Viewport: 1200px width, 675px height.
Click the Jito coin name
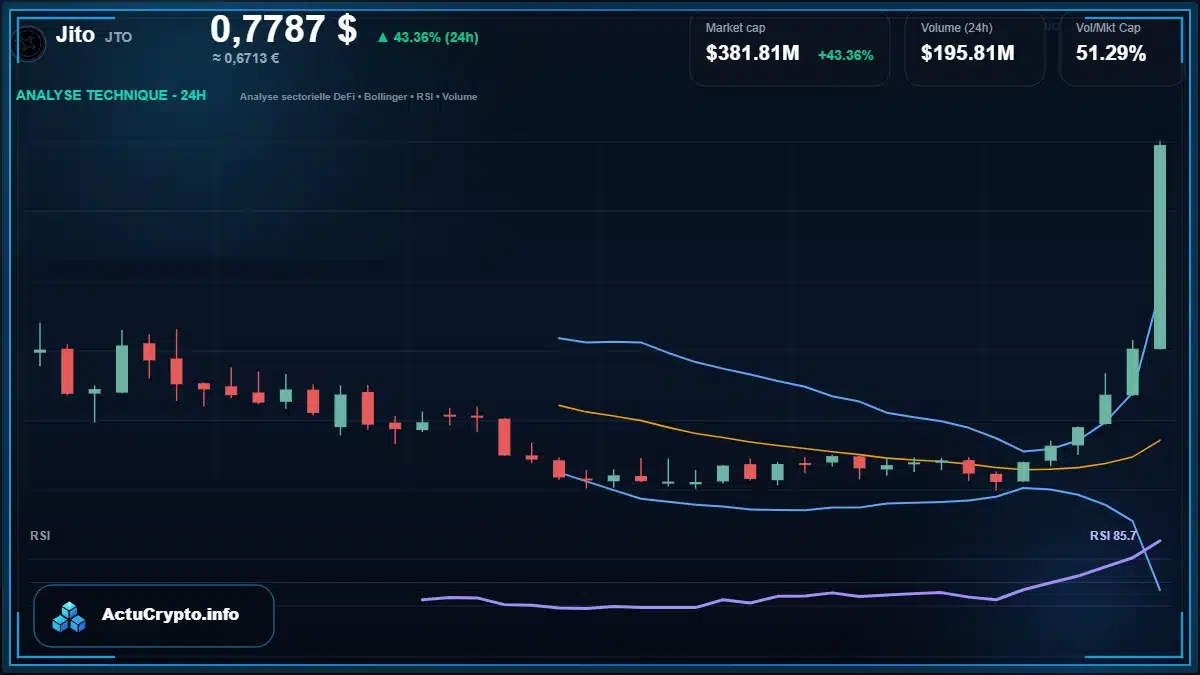point(75,35)
